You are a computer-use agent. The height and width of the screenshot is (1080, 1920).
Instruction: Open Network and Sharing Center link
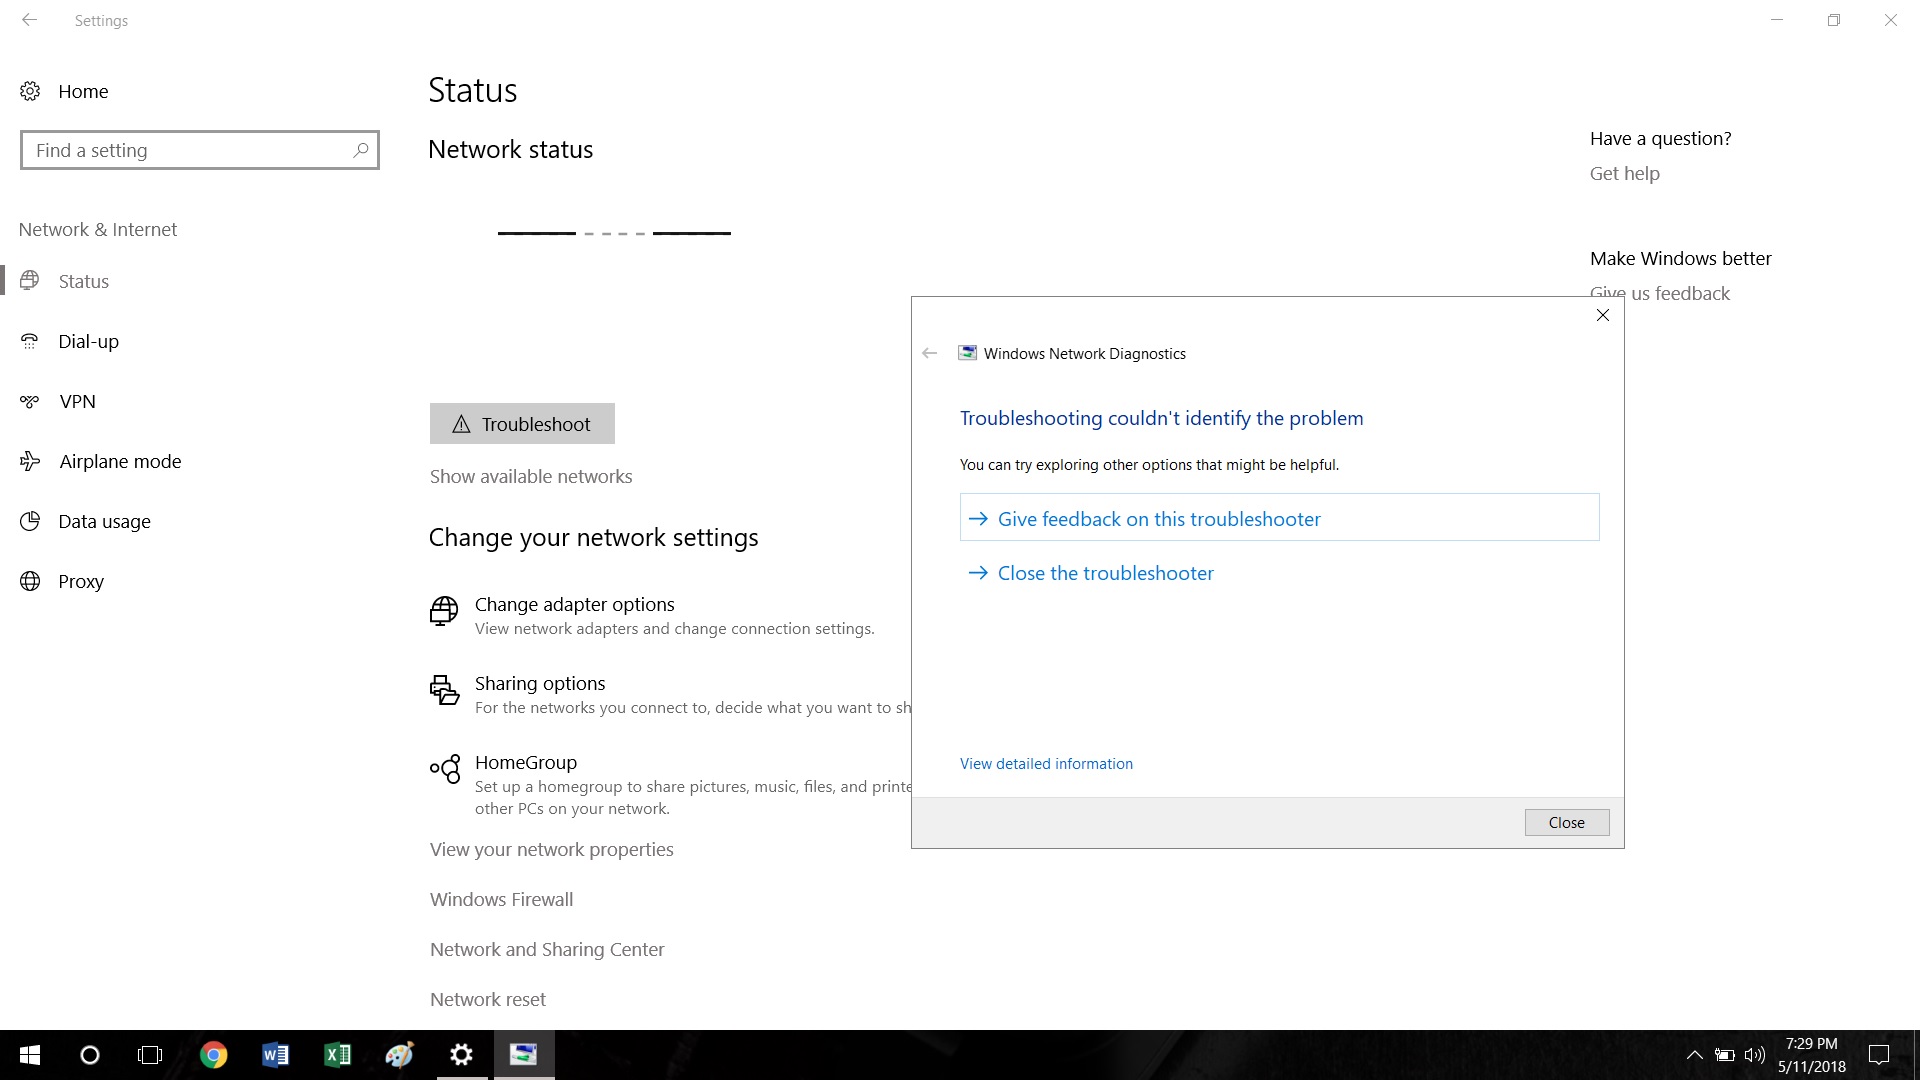click(x=547, y=949)
